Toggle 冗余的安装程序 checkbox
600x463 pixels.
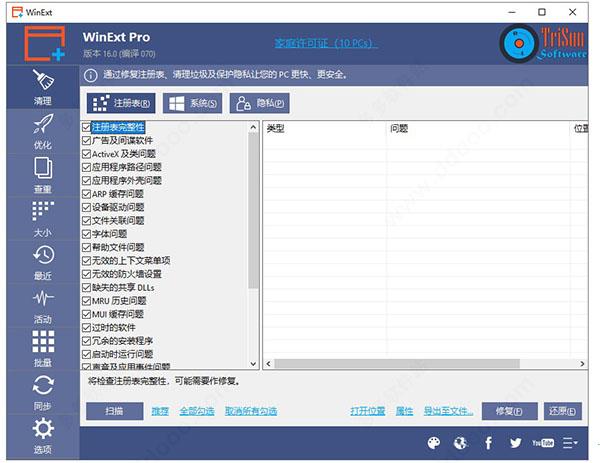pyautogui.click(x=86, y=341)
